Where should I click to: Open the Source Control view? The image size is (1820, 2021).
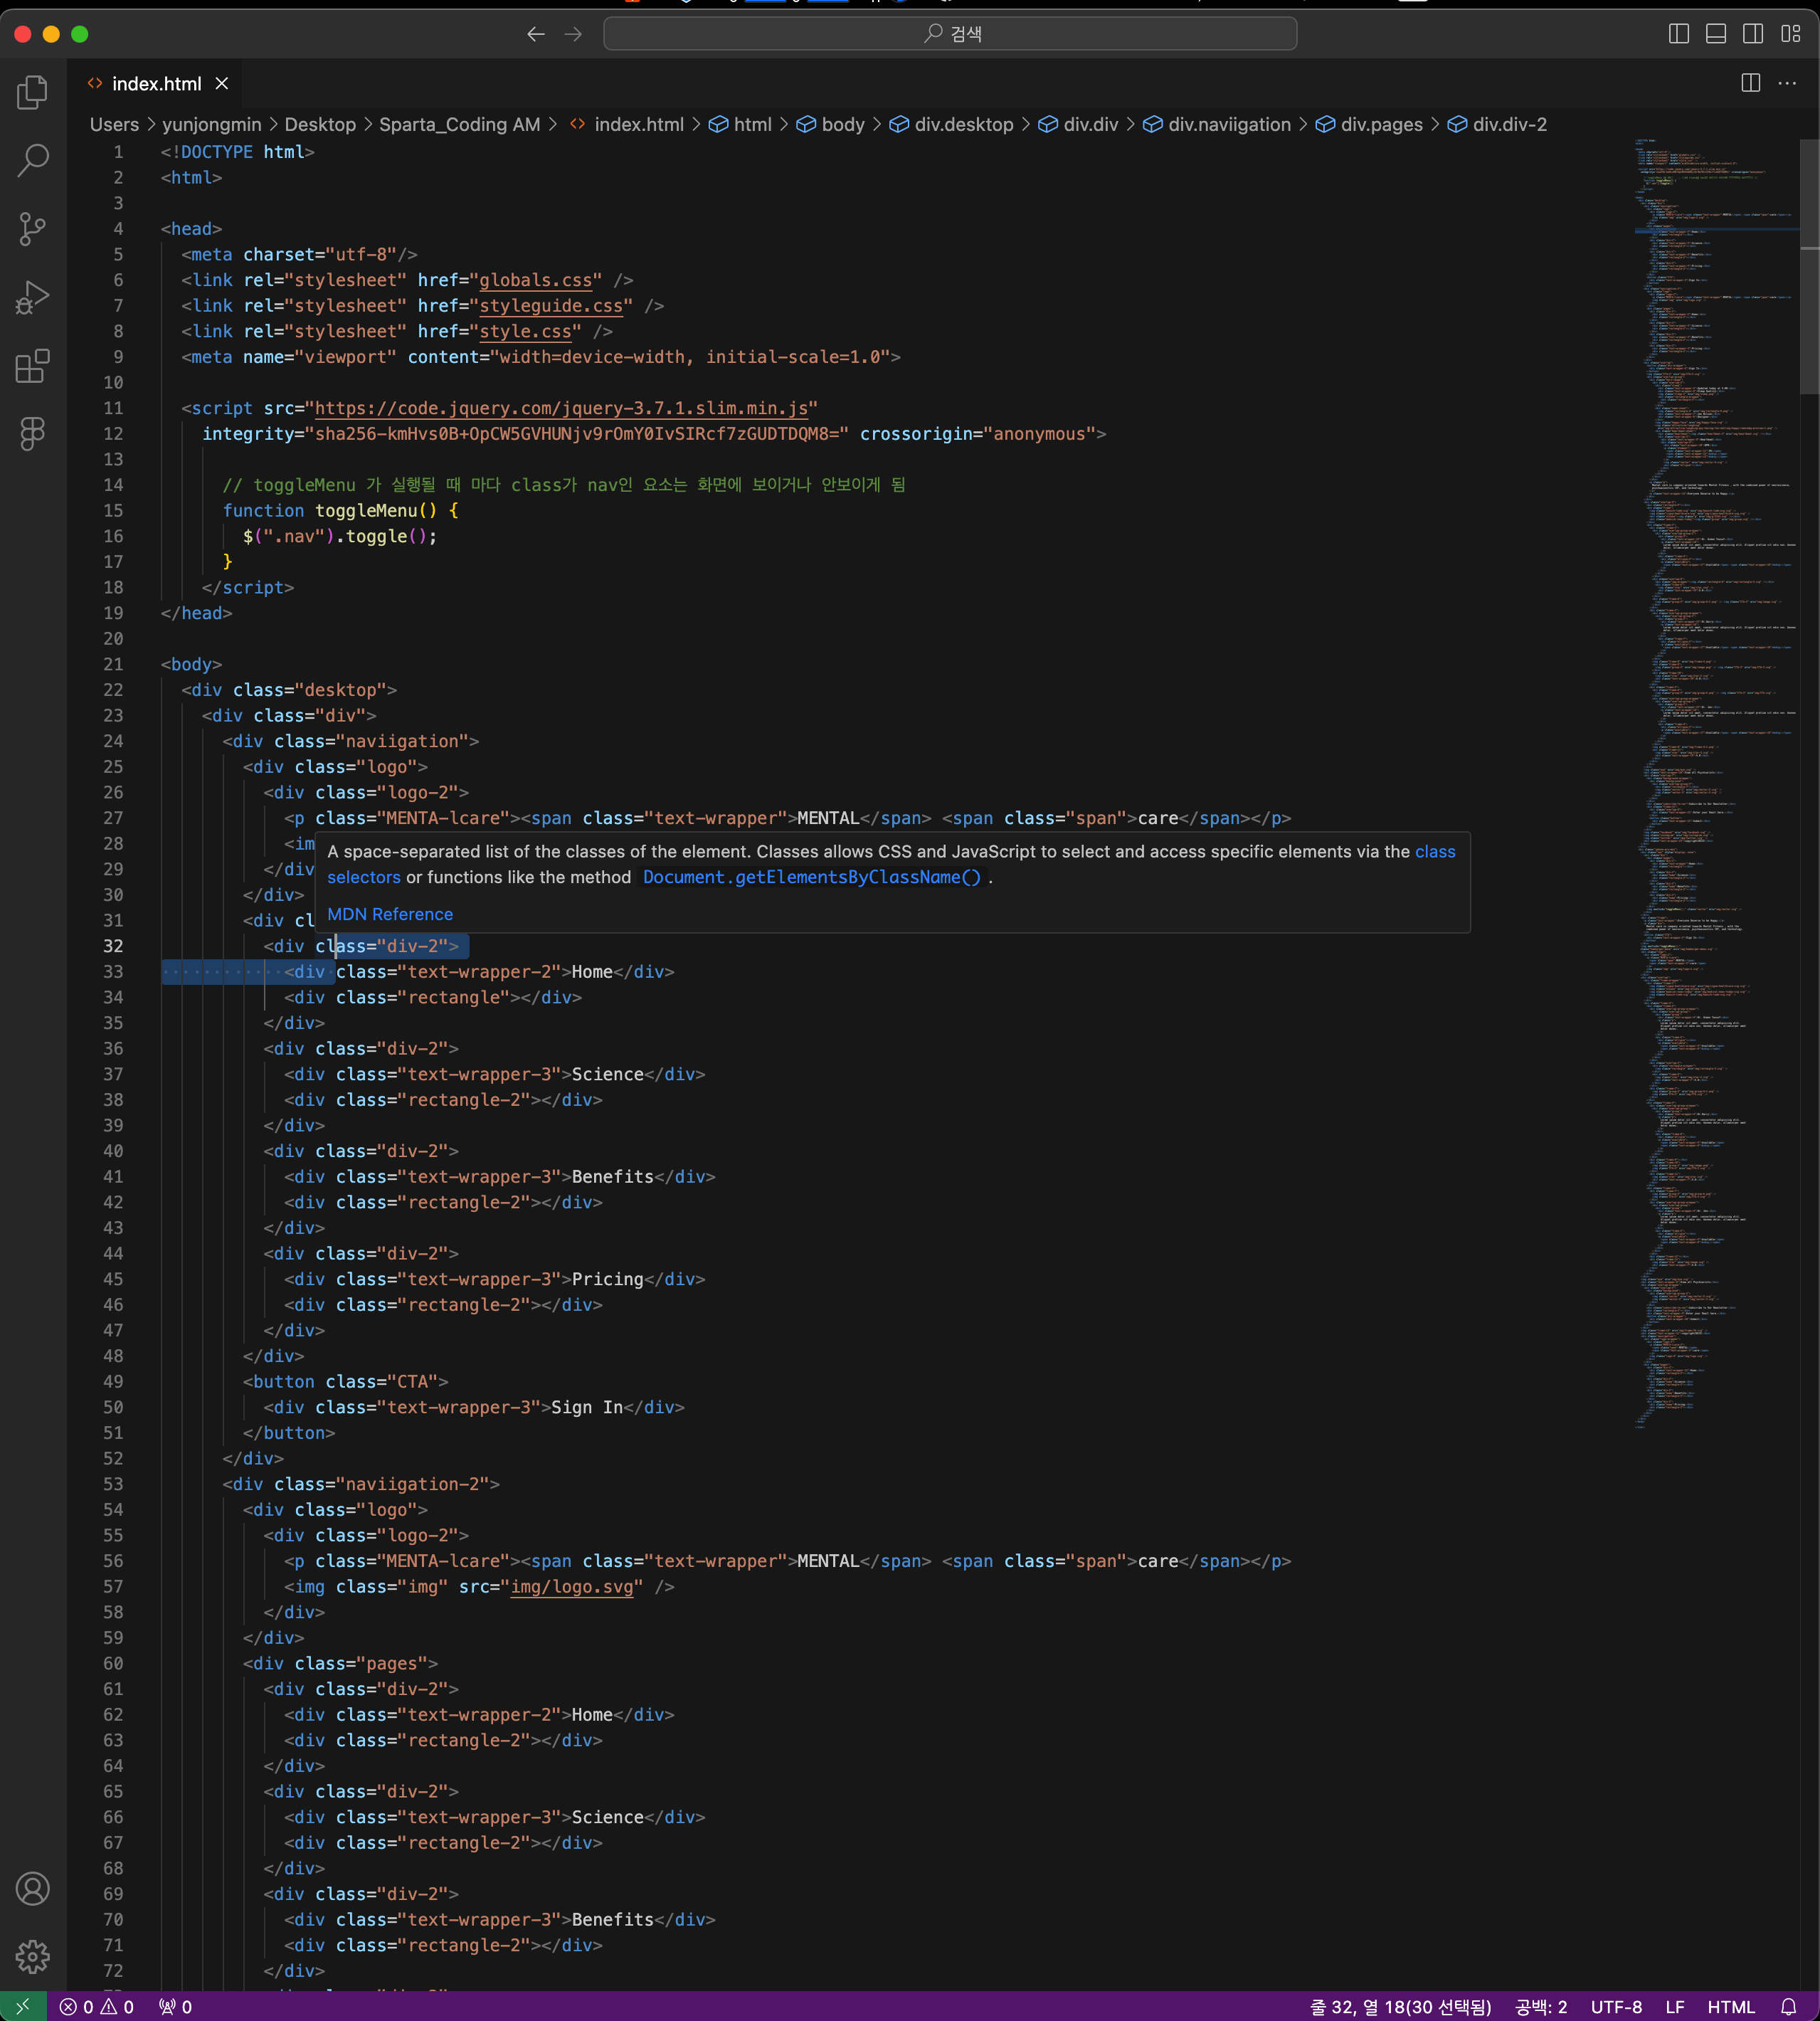click(x=33, y=229)
